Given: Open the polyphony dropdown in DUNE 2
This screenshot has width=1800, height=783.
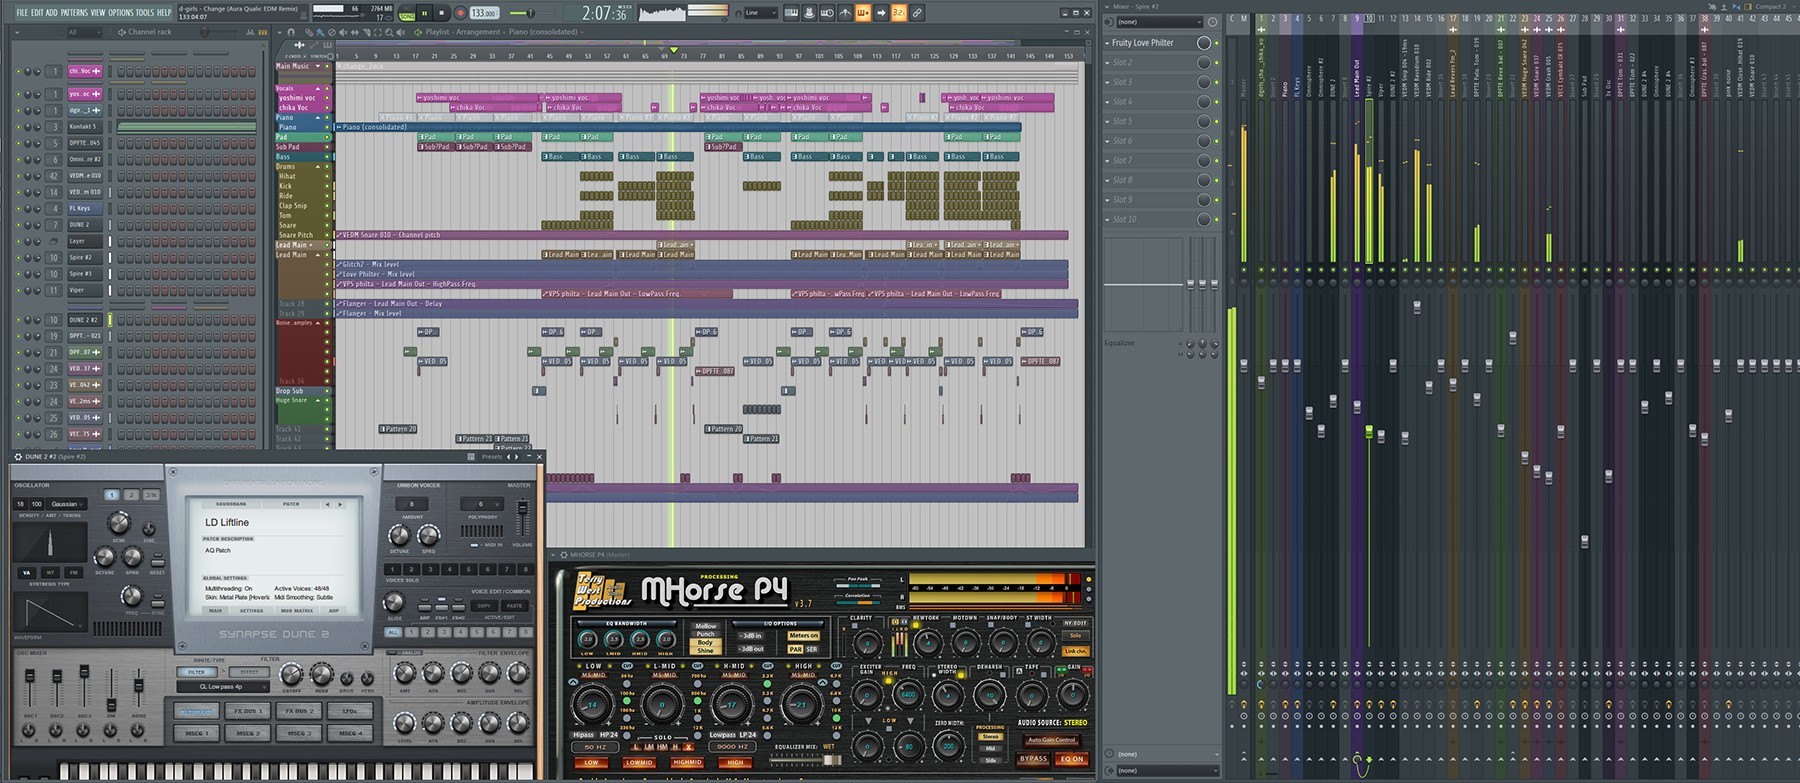Looking at the screenshot, I should click(482, 504).
